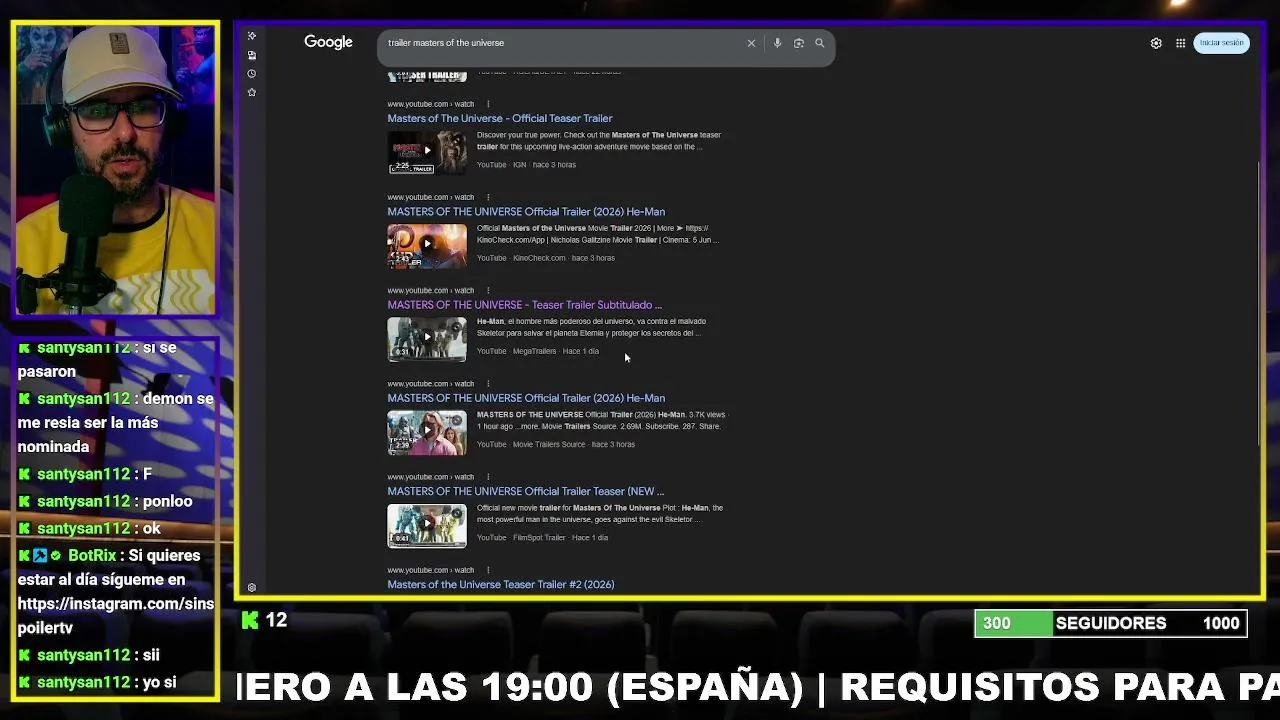The width and height of the screenshot is (1280, 720).
Task: Click the page vertical scrollbar thumb
Action: (1259, 302)
